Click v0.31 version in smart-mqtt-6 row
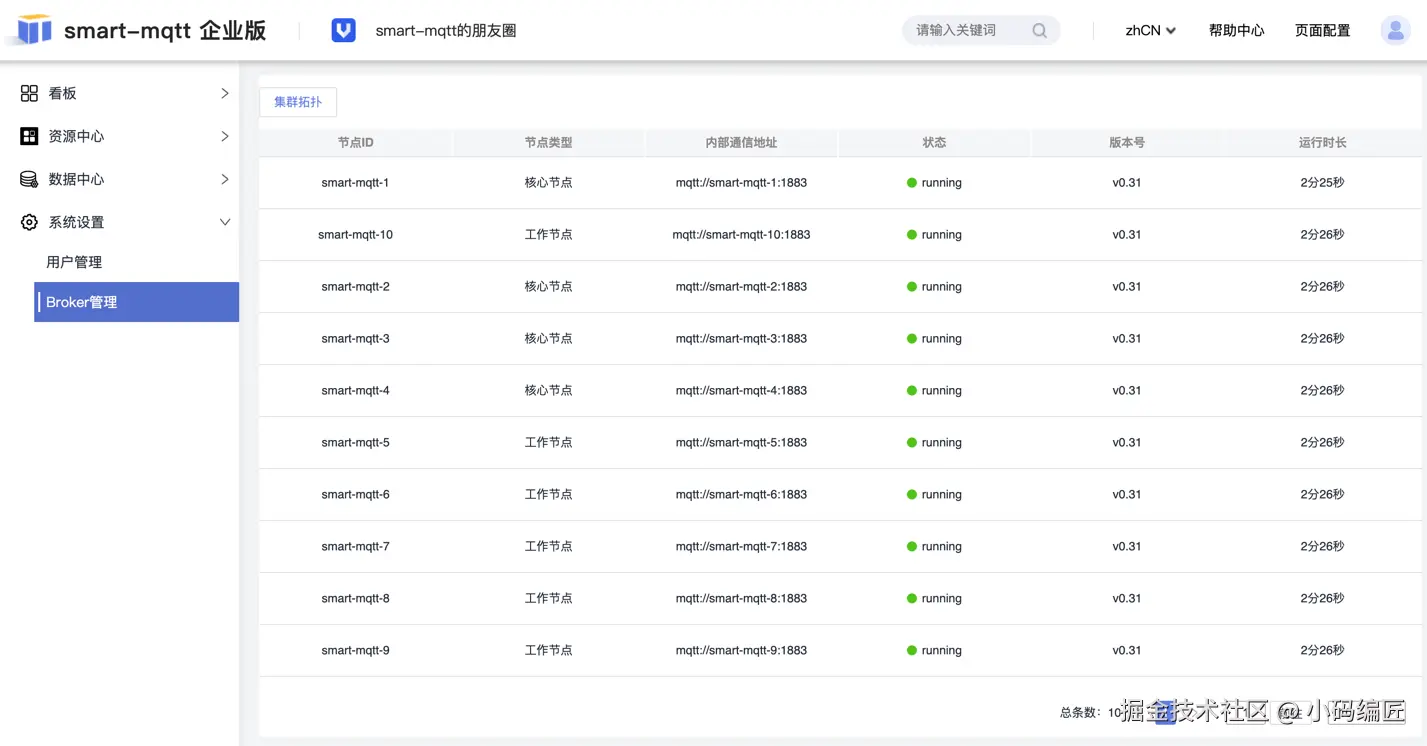The image size is (1427, 746). [x=1127, y=495]
